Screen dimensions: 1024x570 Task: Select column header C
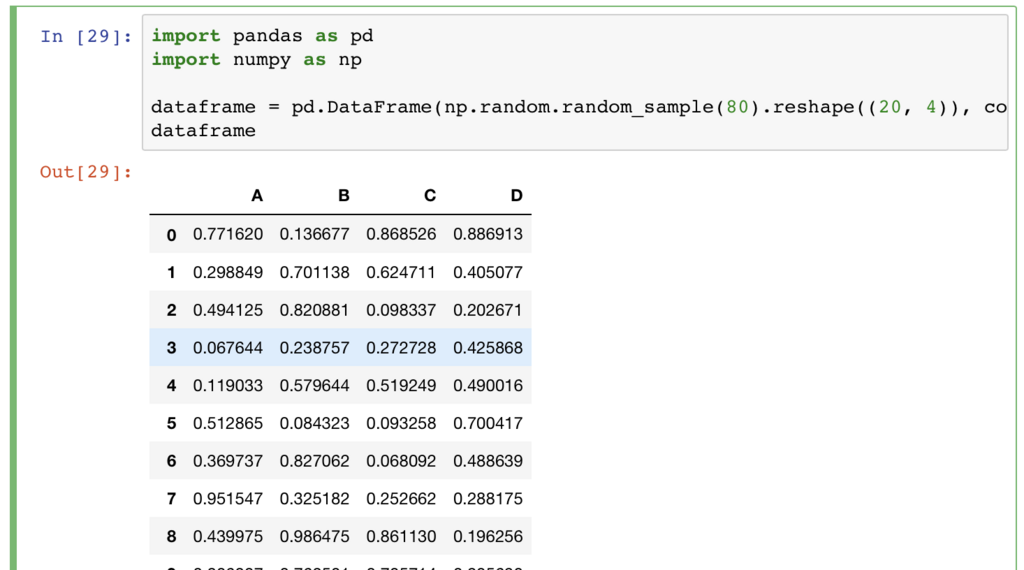coord(430,196)
